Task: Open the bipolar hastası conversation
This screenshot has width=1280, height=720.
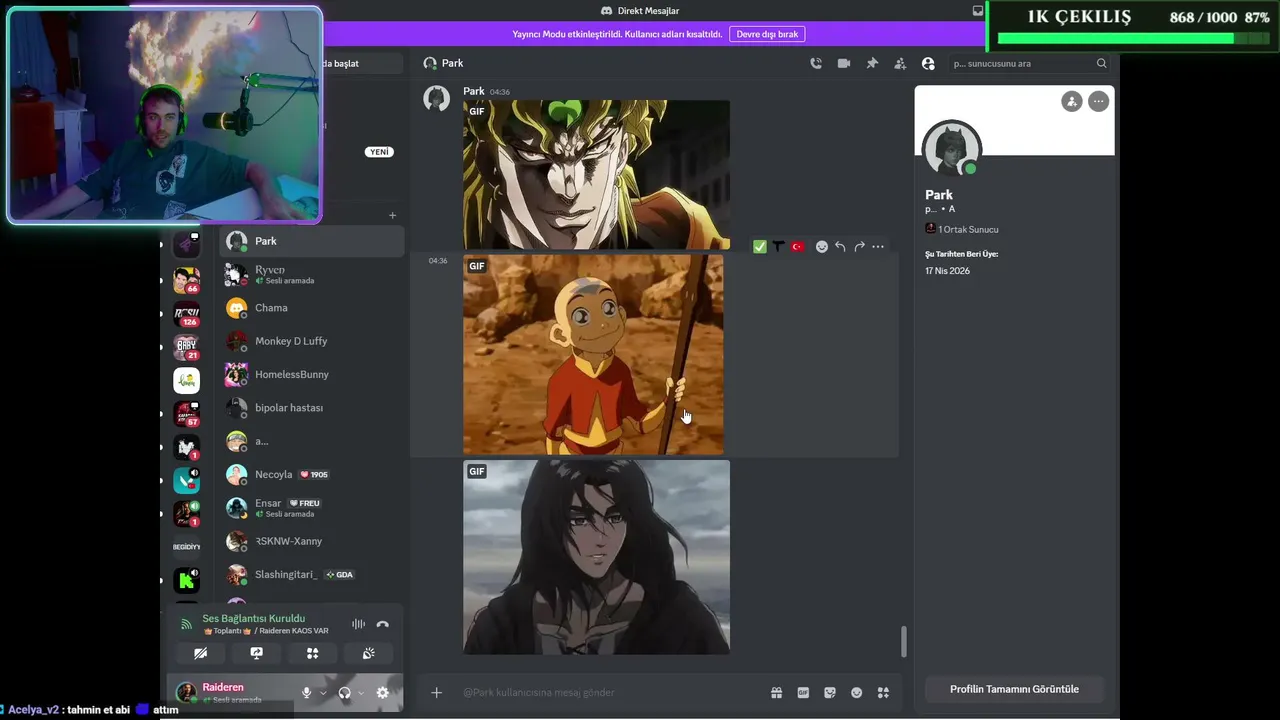Action: tap(312, 408)
